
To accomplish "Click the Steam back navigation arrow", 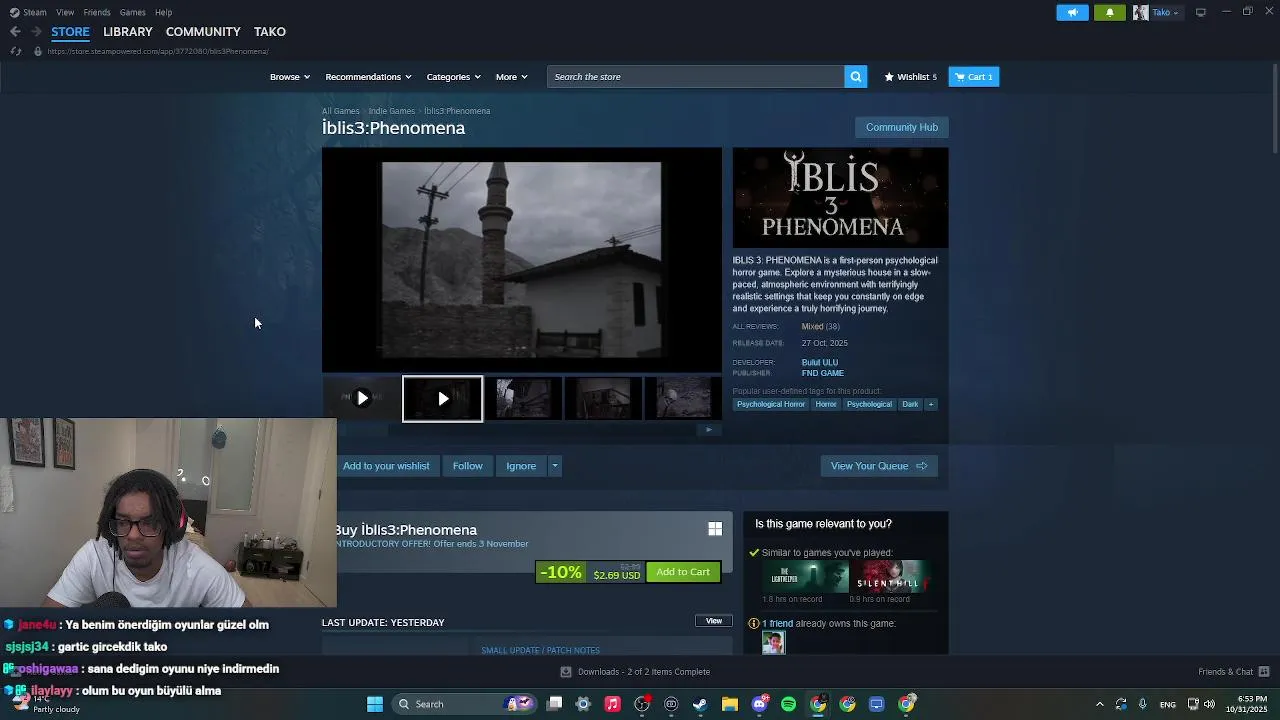I will [x=15, y=32].
